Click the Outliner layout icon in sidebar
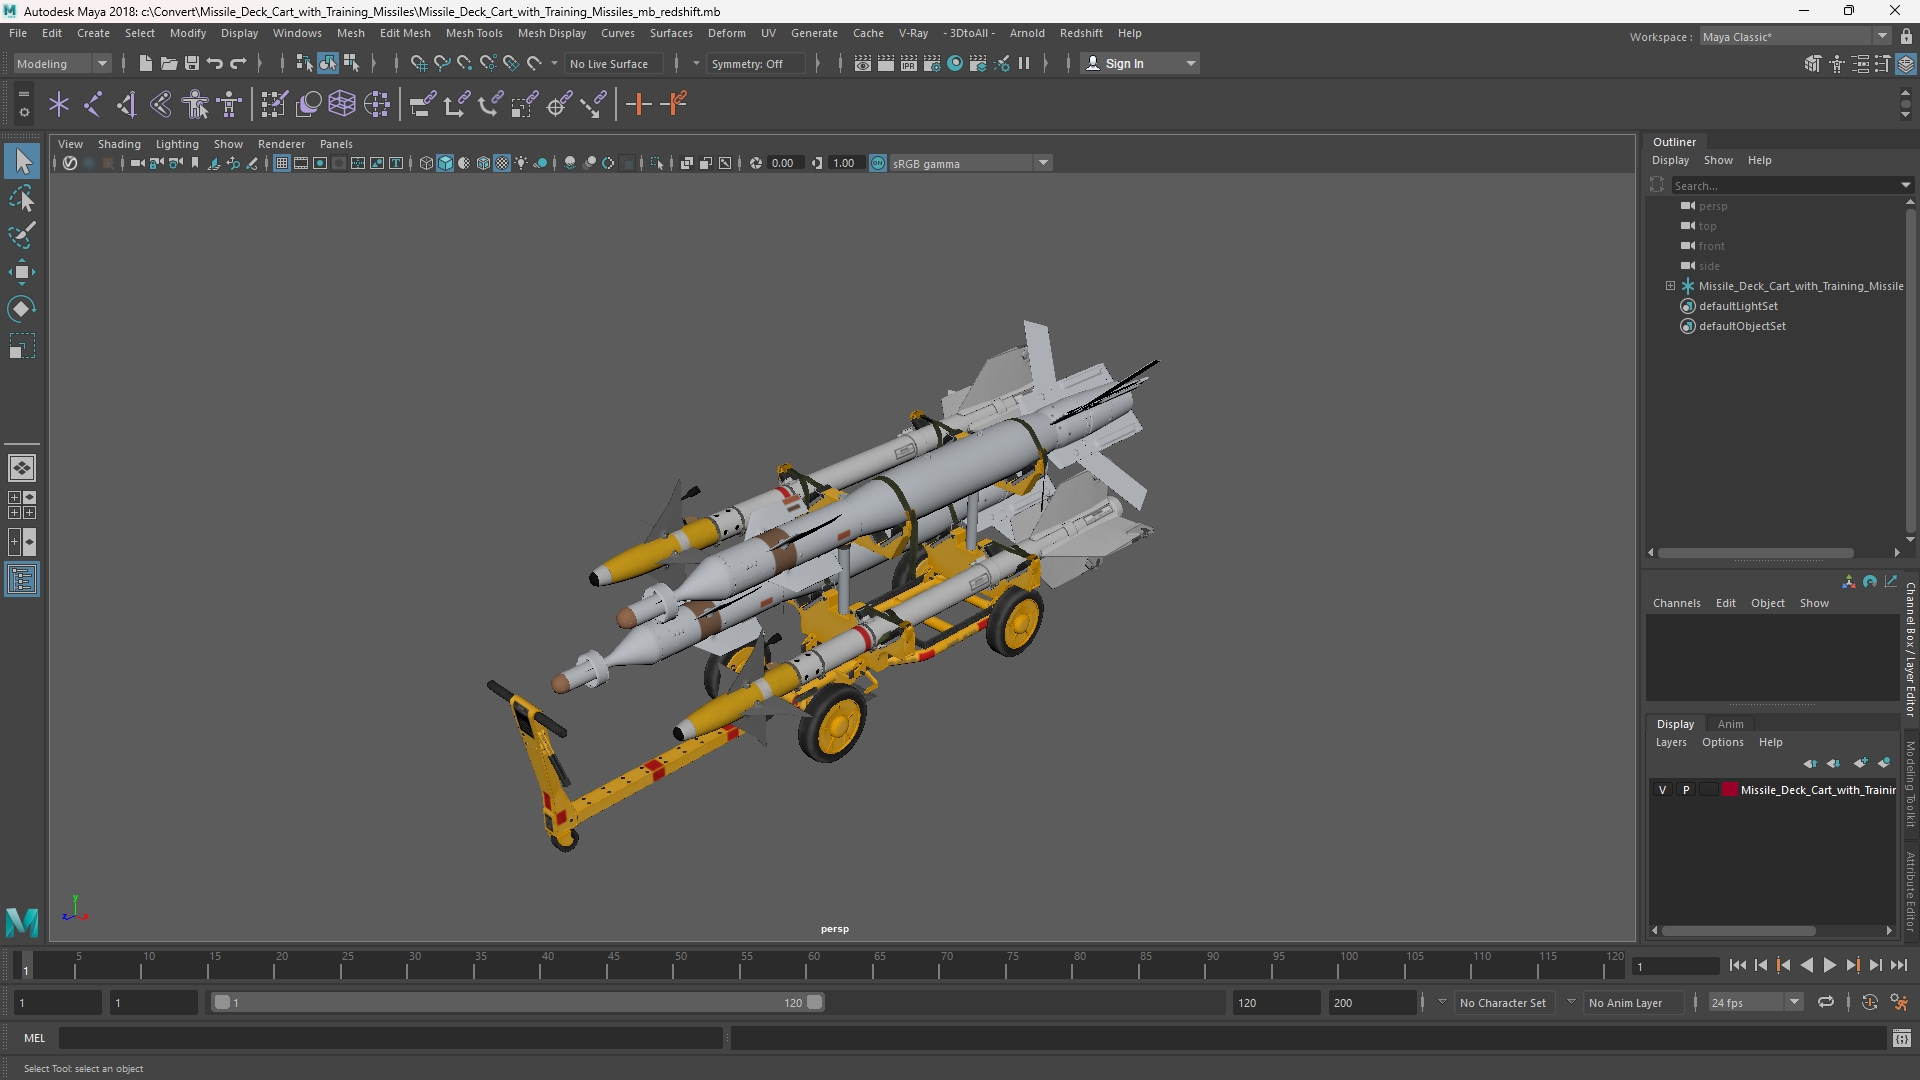Image resolution: width=1920 pixels, height=1080 pixels. [22, 580]
